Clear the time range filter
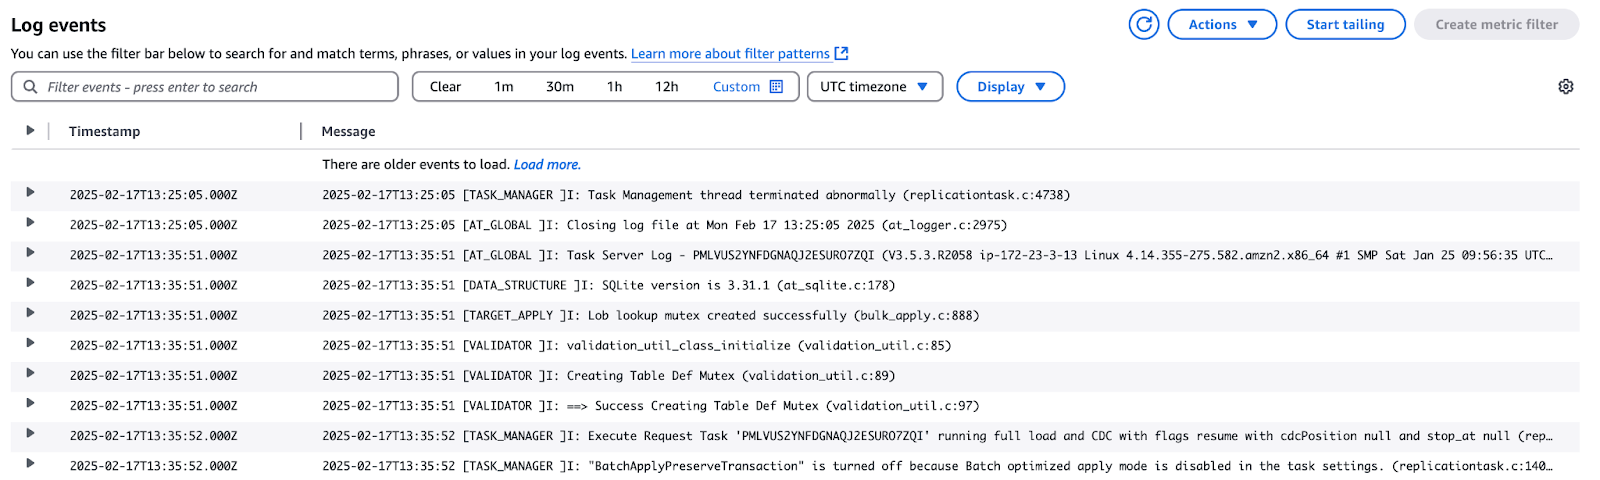The width and height of the screenshot is (1600, 480). 445,87
